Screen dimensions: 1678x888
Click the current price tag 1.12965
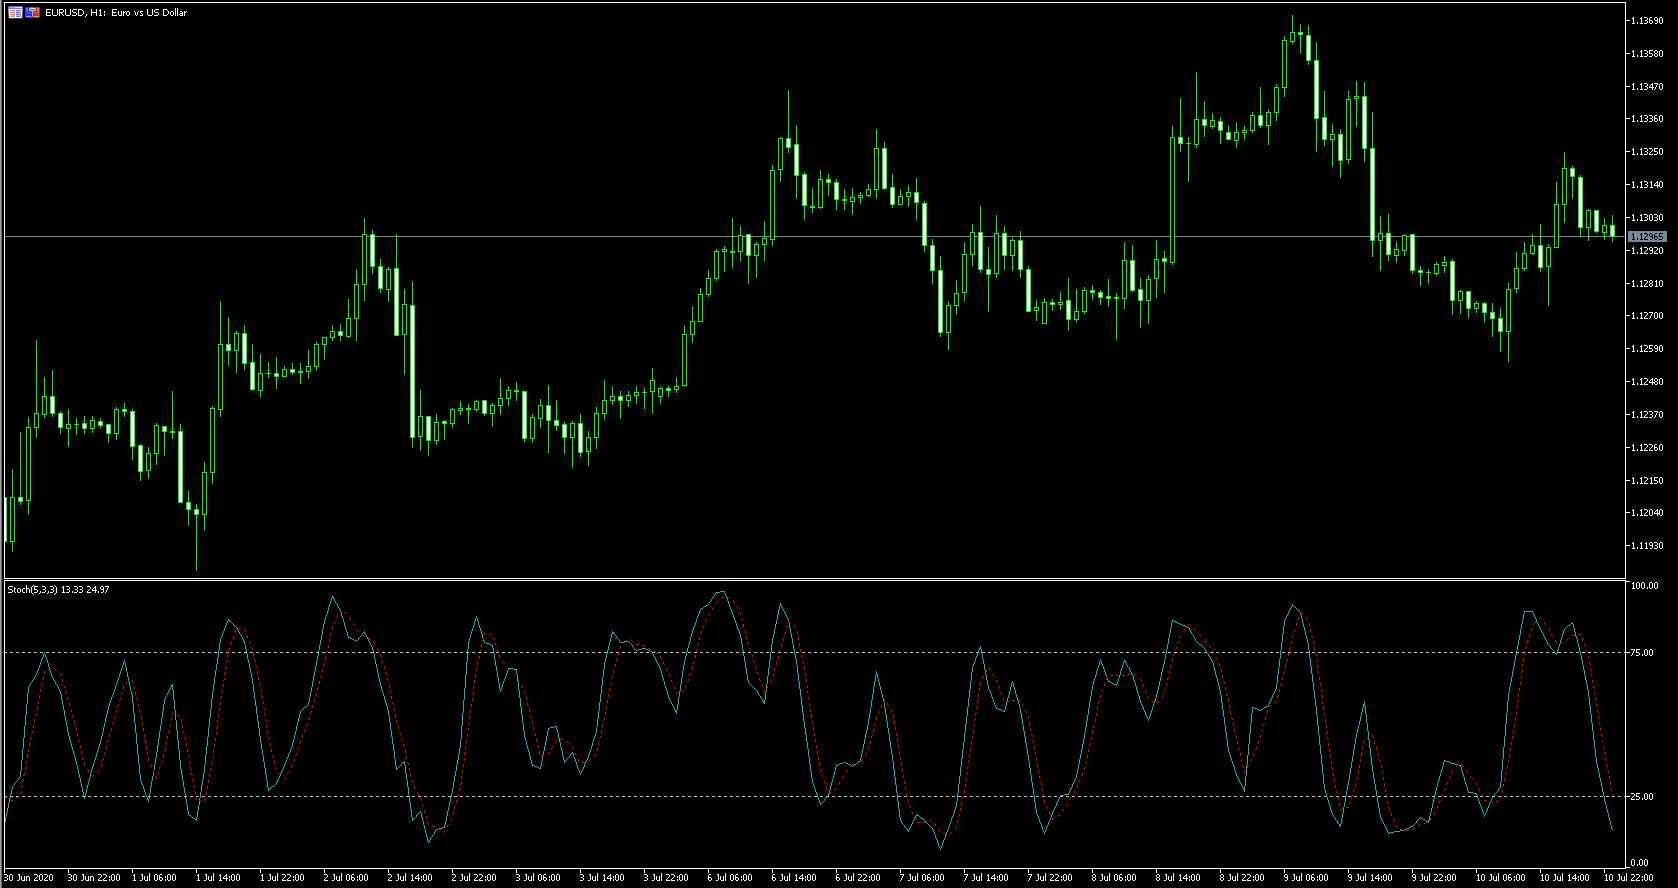click(1646, 237)
